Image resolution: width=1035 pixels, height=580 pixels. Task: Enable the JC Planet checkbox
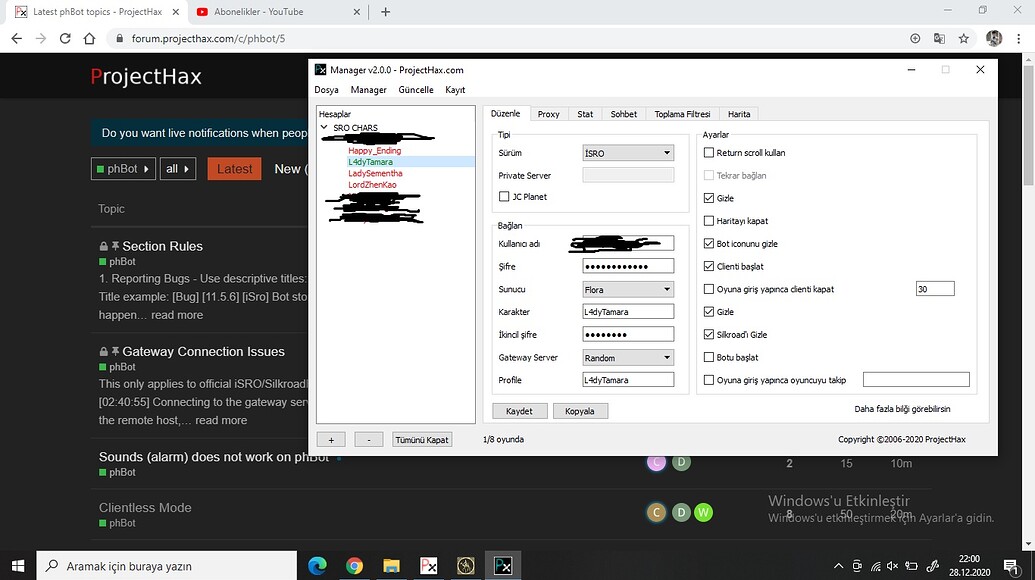pyautogui.click(x=505, y=196)
